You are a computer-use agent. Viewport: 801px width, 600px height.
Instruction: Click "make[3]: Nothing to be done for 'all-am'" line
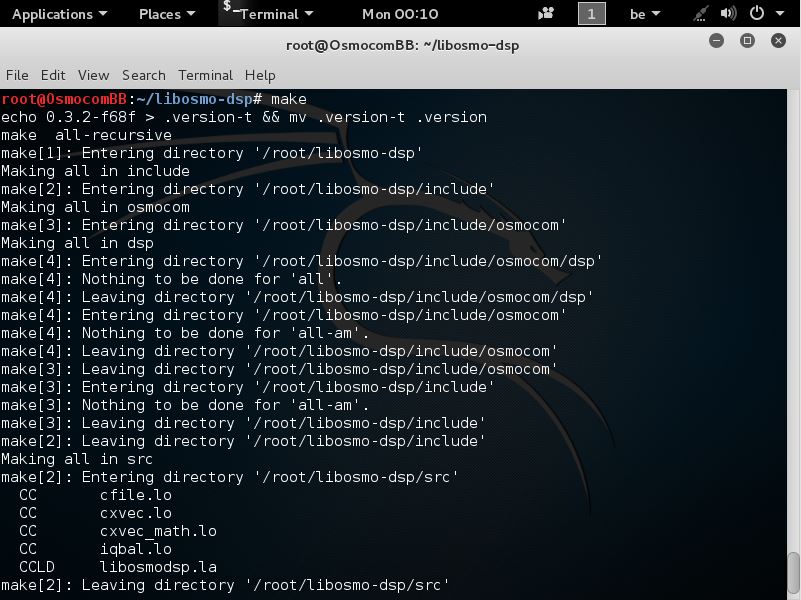(185, 405)
